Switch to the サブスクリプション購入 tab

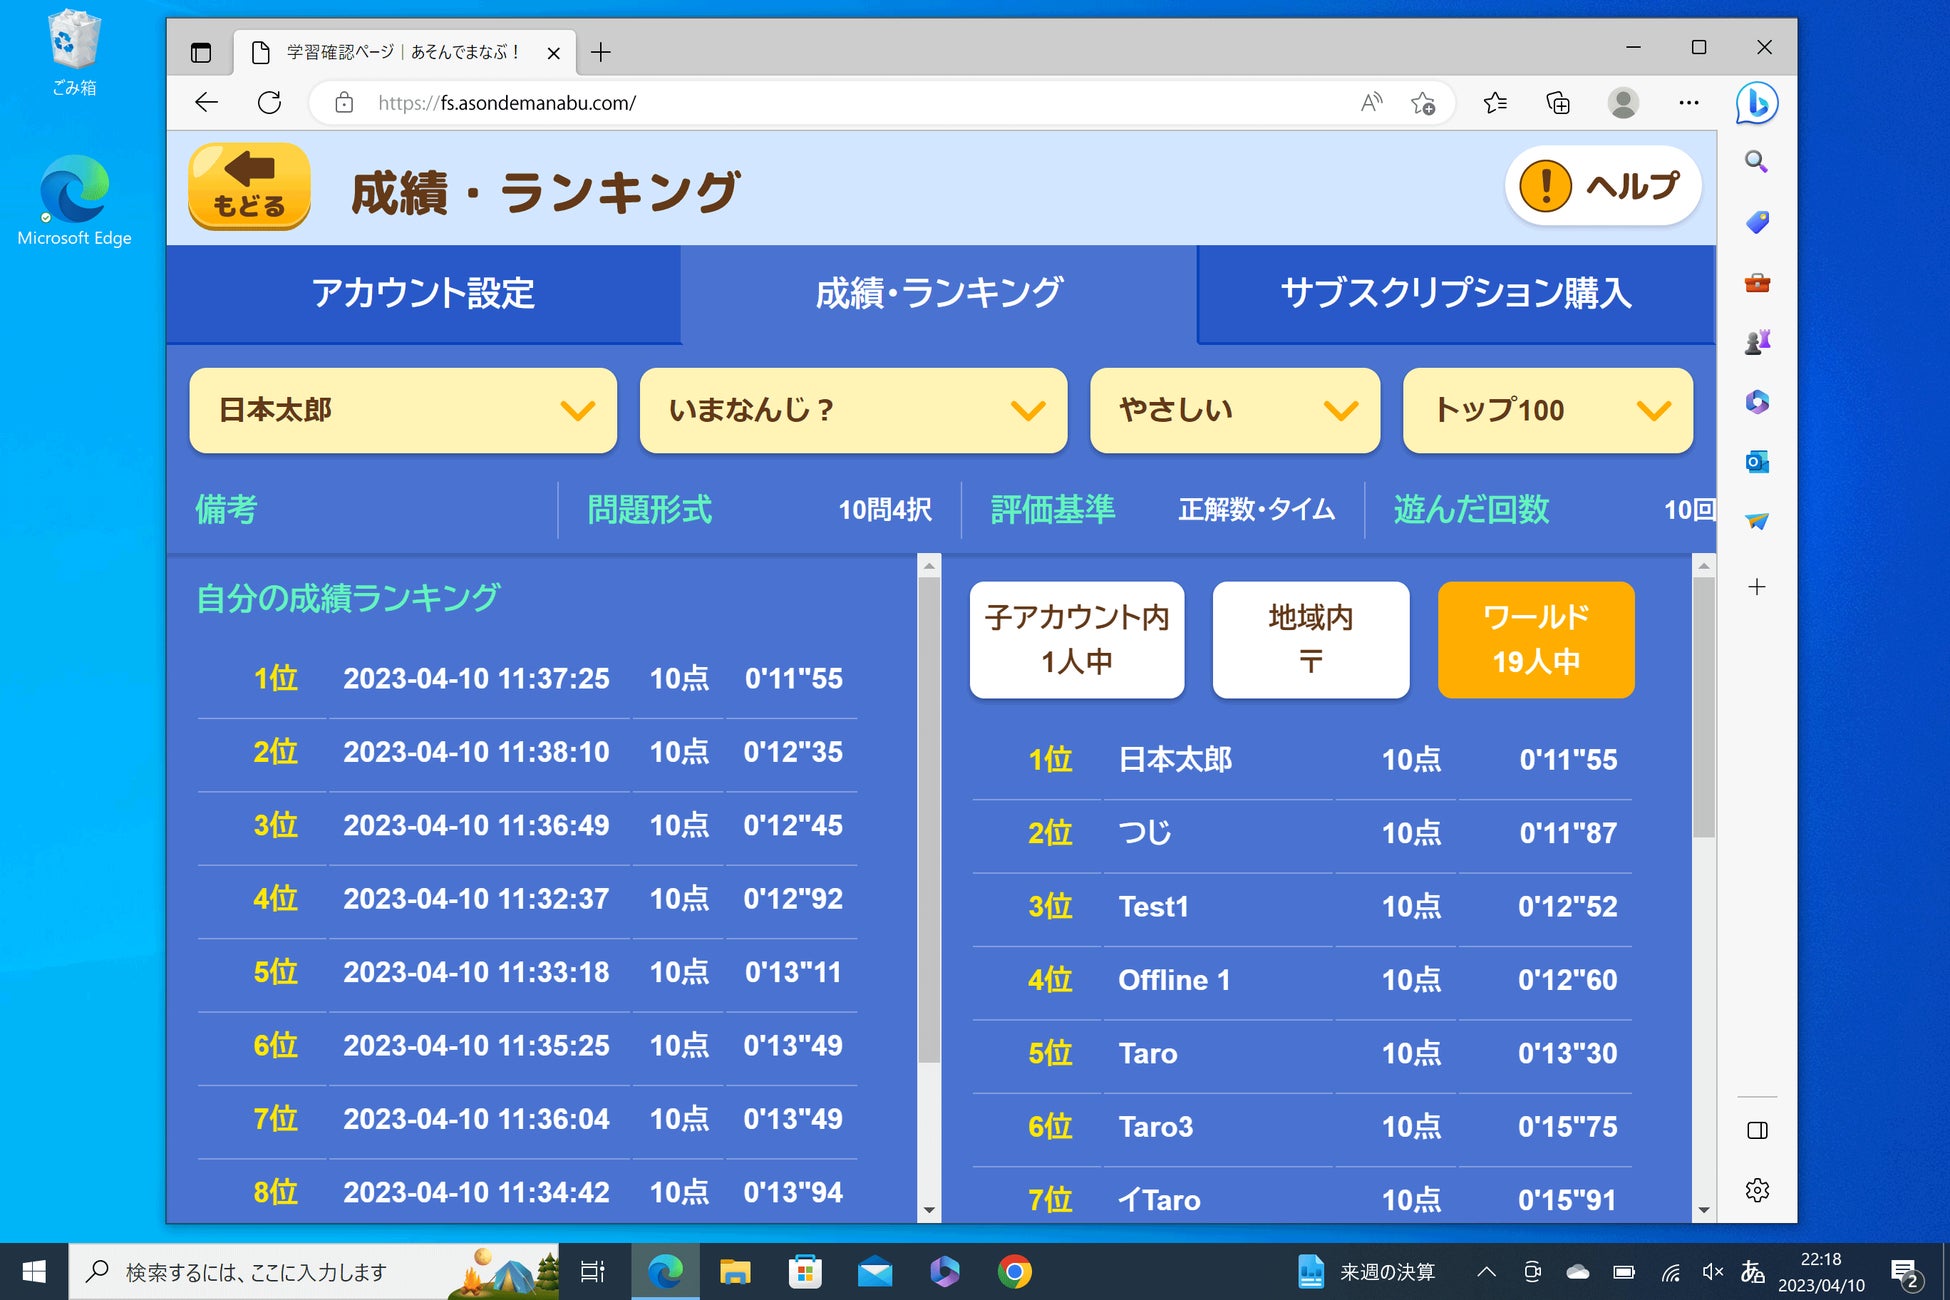pyautogui.click(x=1455, y=294)
